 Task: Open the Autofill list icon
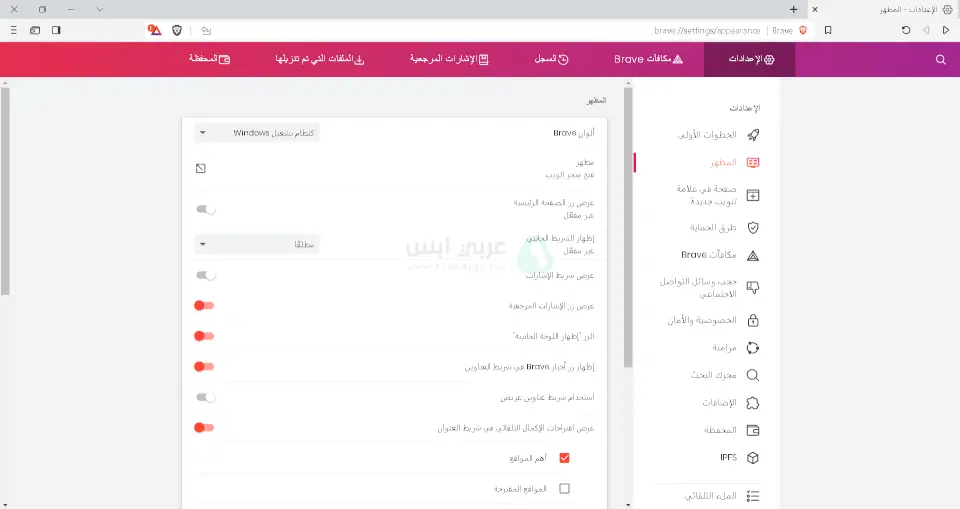[753, 496]
